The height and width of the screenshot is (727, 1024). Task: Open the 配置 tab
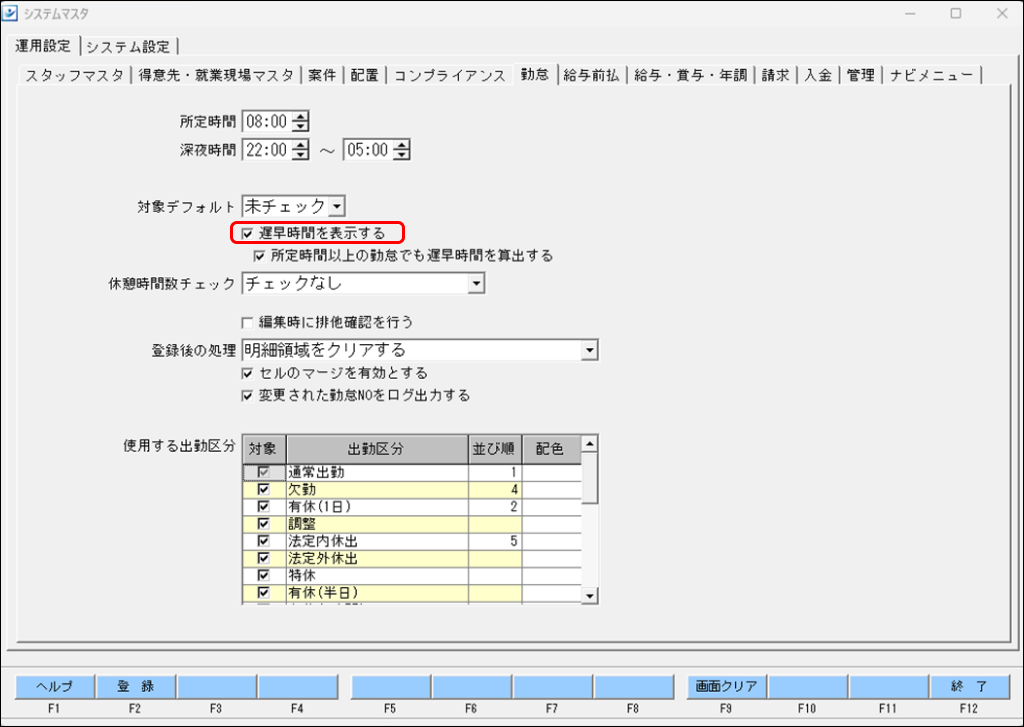click(x=364, y=75)
